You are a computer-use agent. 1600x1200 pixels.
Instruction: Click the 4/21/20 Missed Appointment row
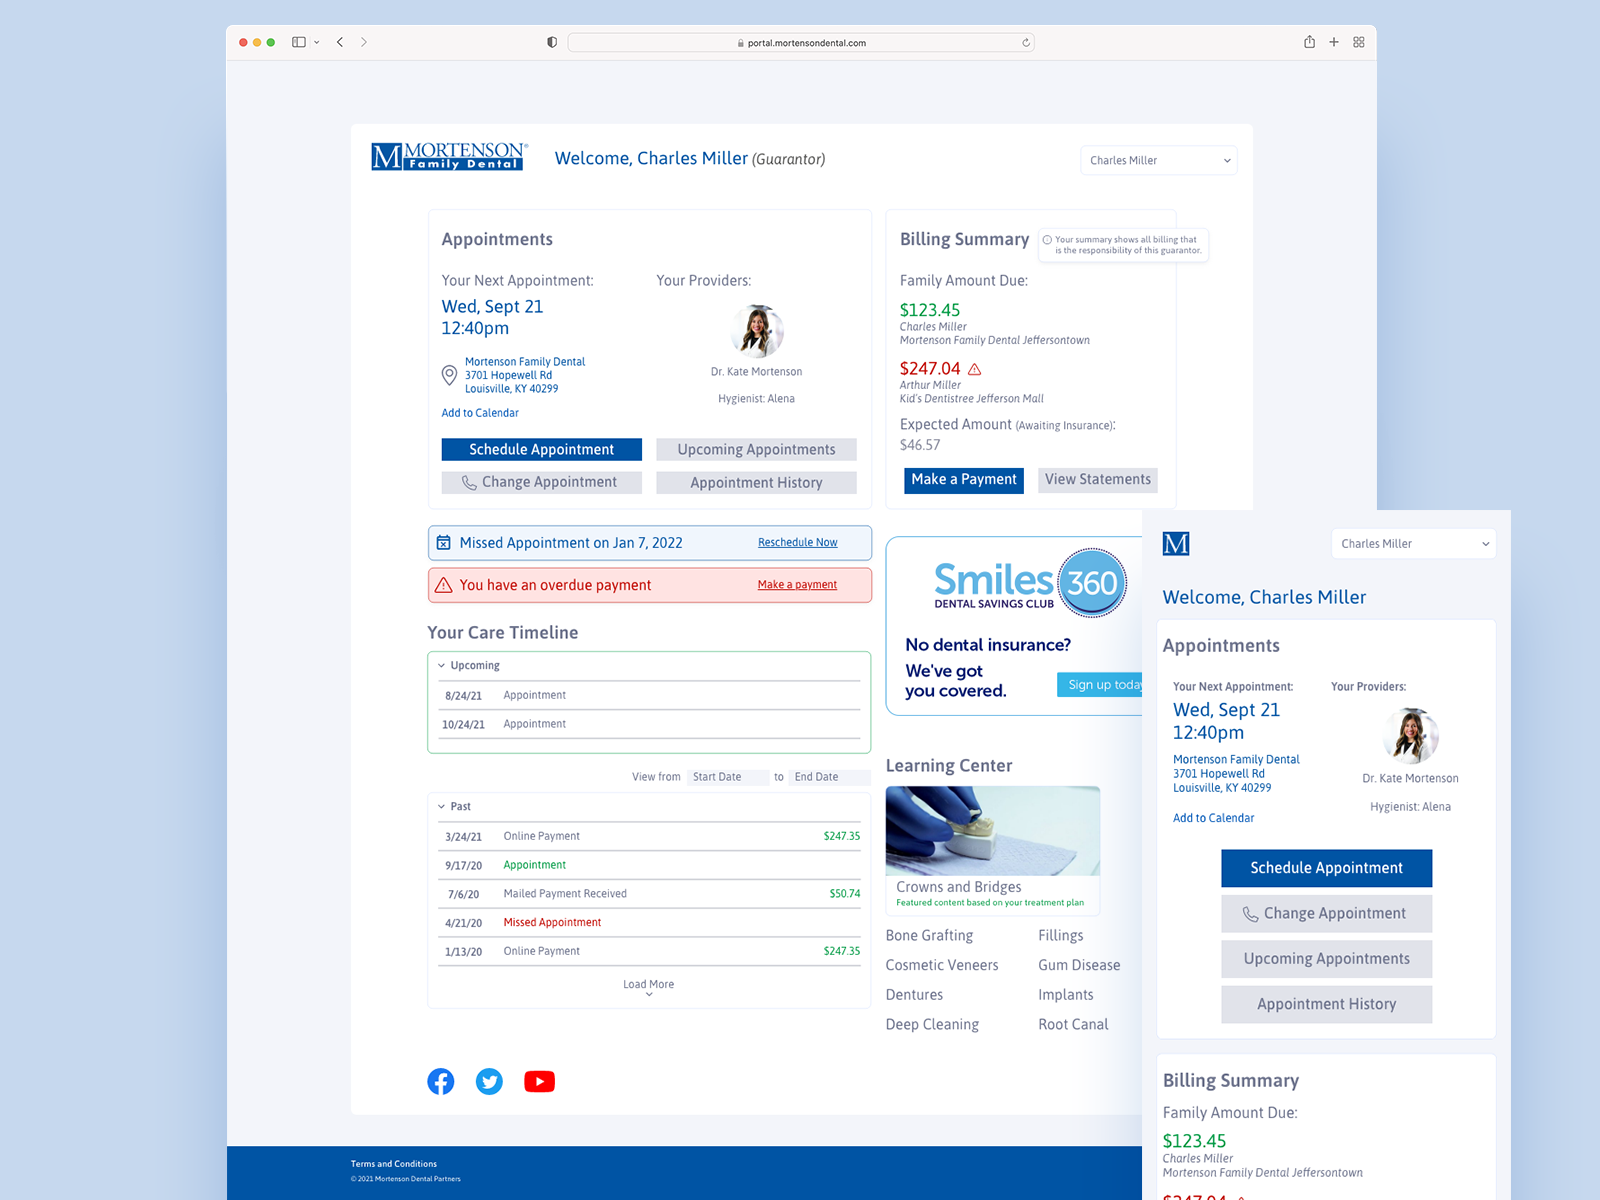tap(649, 923)
